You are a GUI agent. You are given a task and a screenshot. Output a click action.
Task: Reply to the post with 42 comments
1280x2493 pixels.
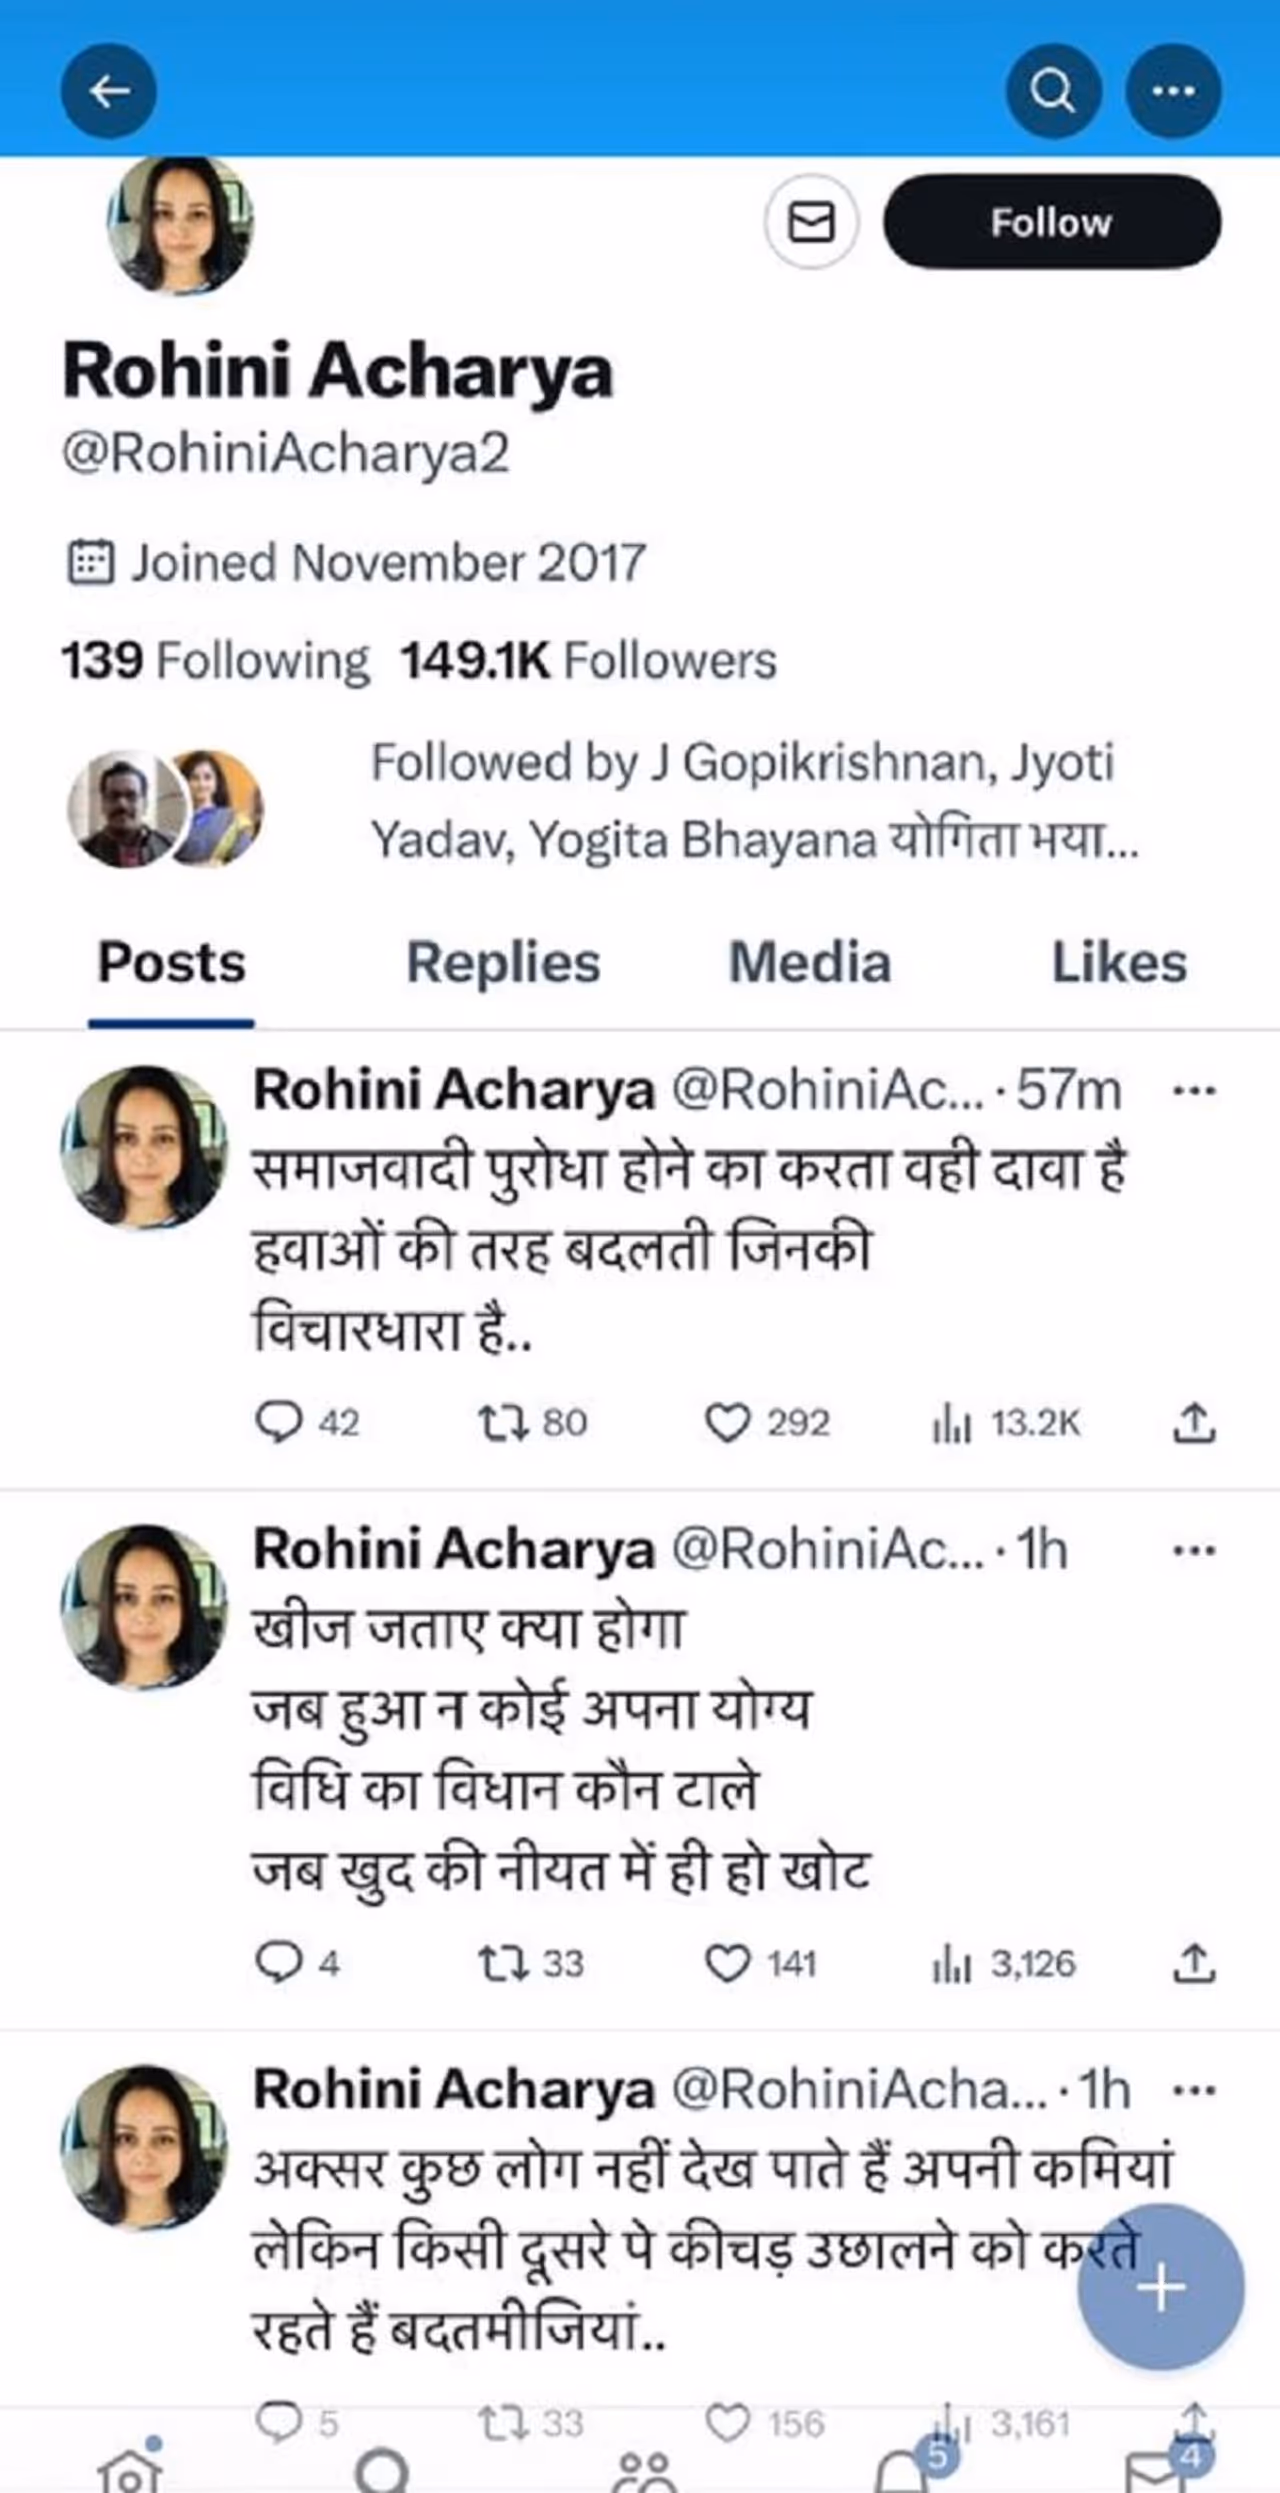click(279, 1423)
